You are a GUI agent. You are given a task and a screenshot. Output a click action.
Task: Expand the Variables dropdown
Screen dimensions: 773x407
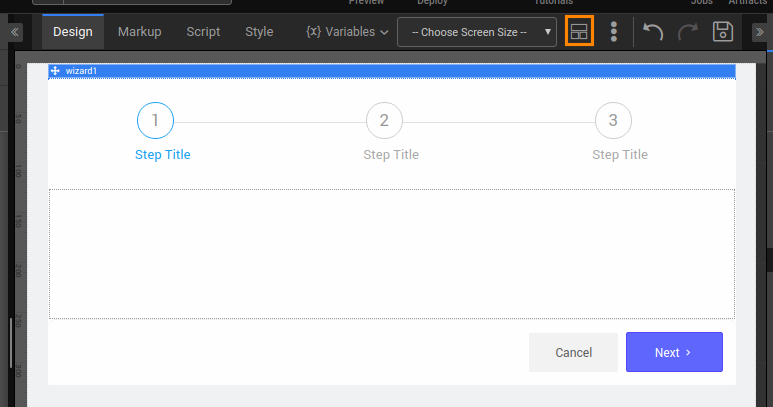pos(347,32)
